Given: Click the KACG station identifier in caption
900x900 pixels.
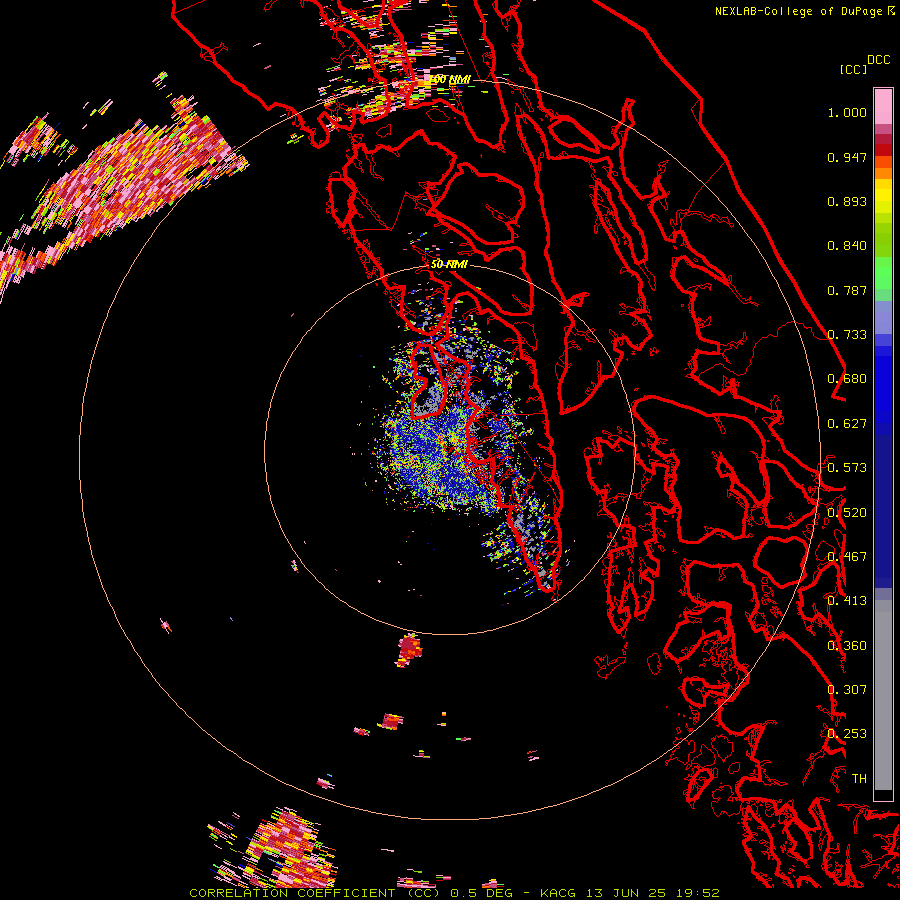Looking at the screenshot, I should (557, 893).
